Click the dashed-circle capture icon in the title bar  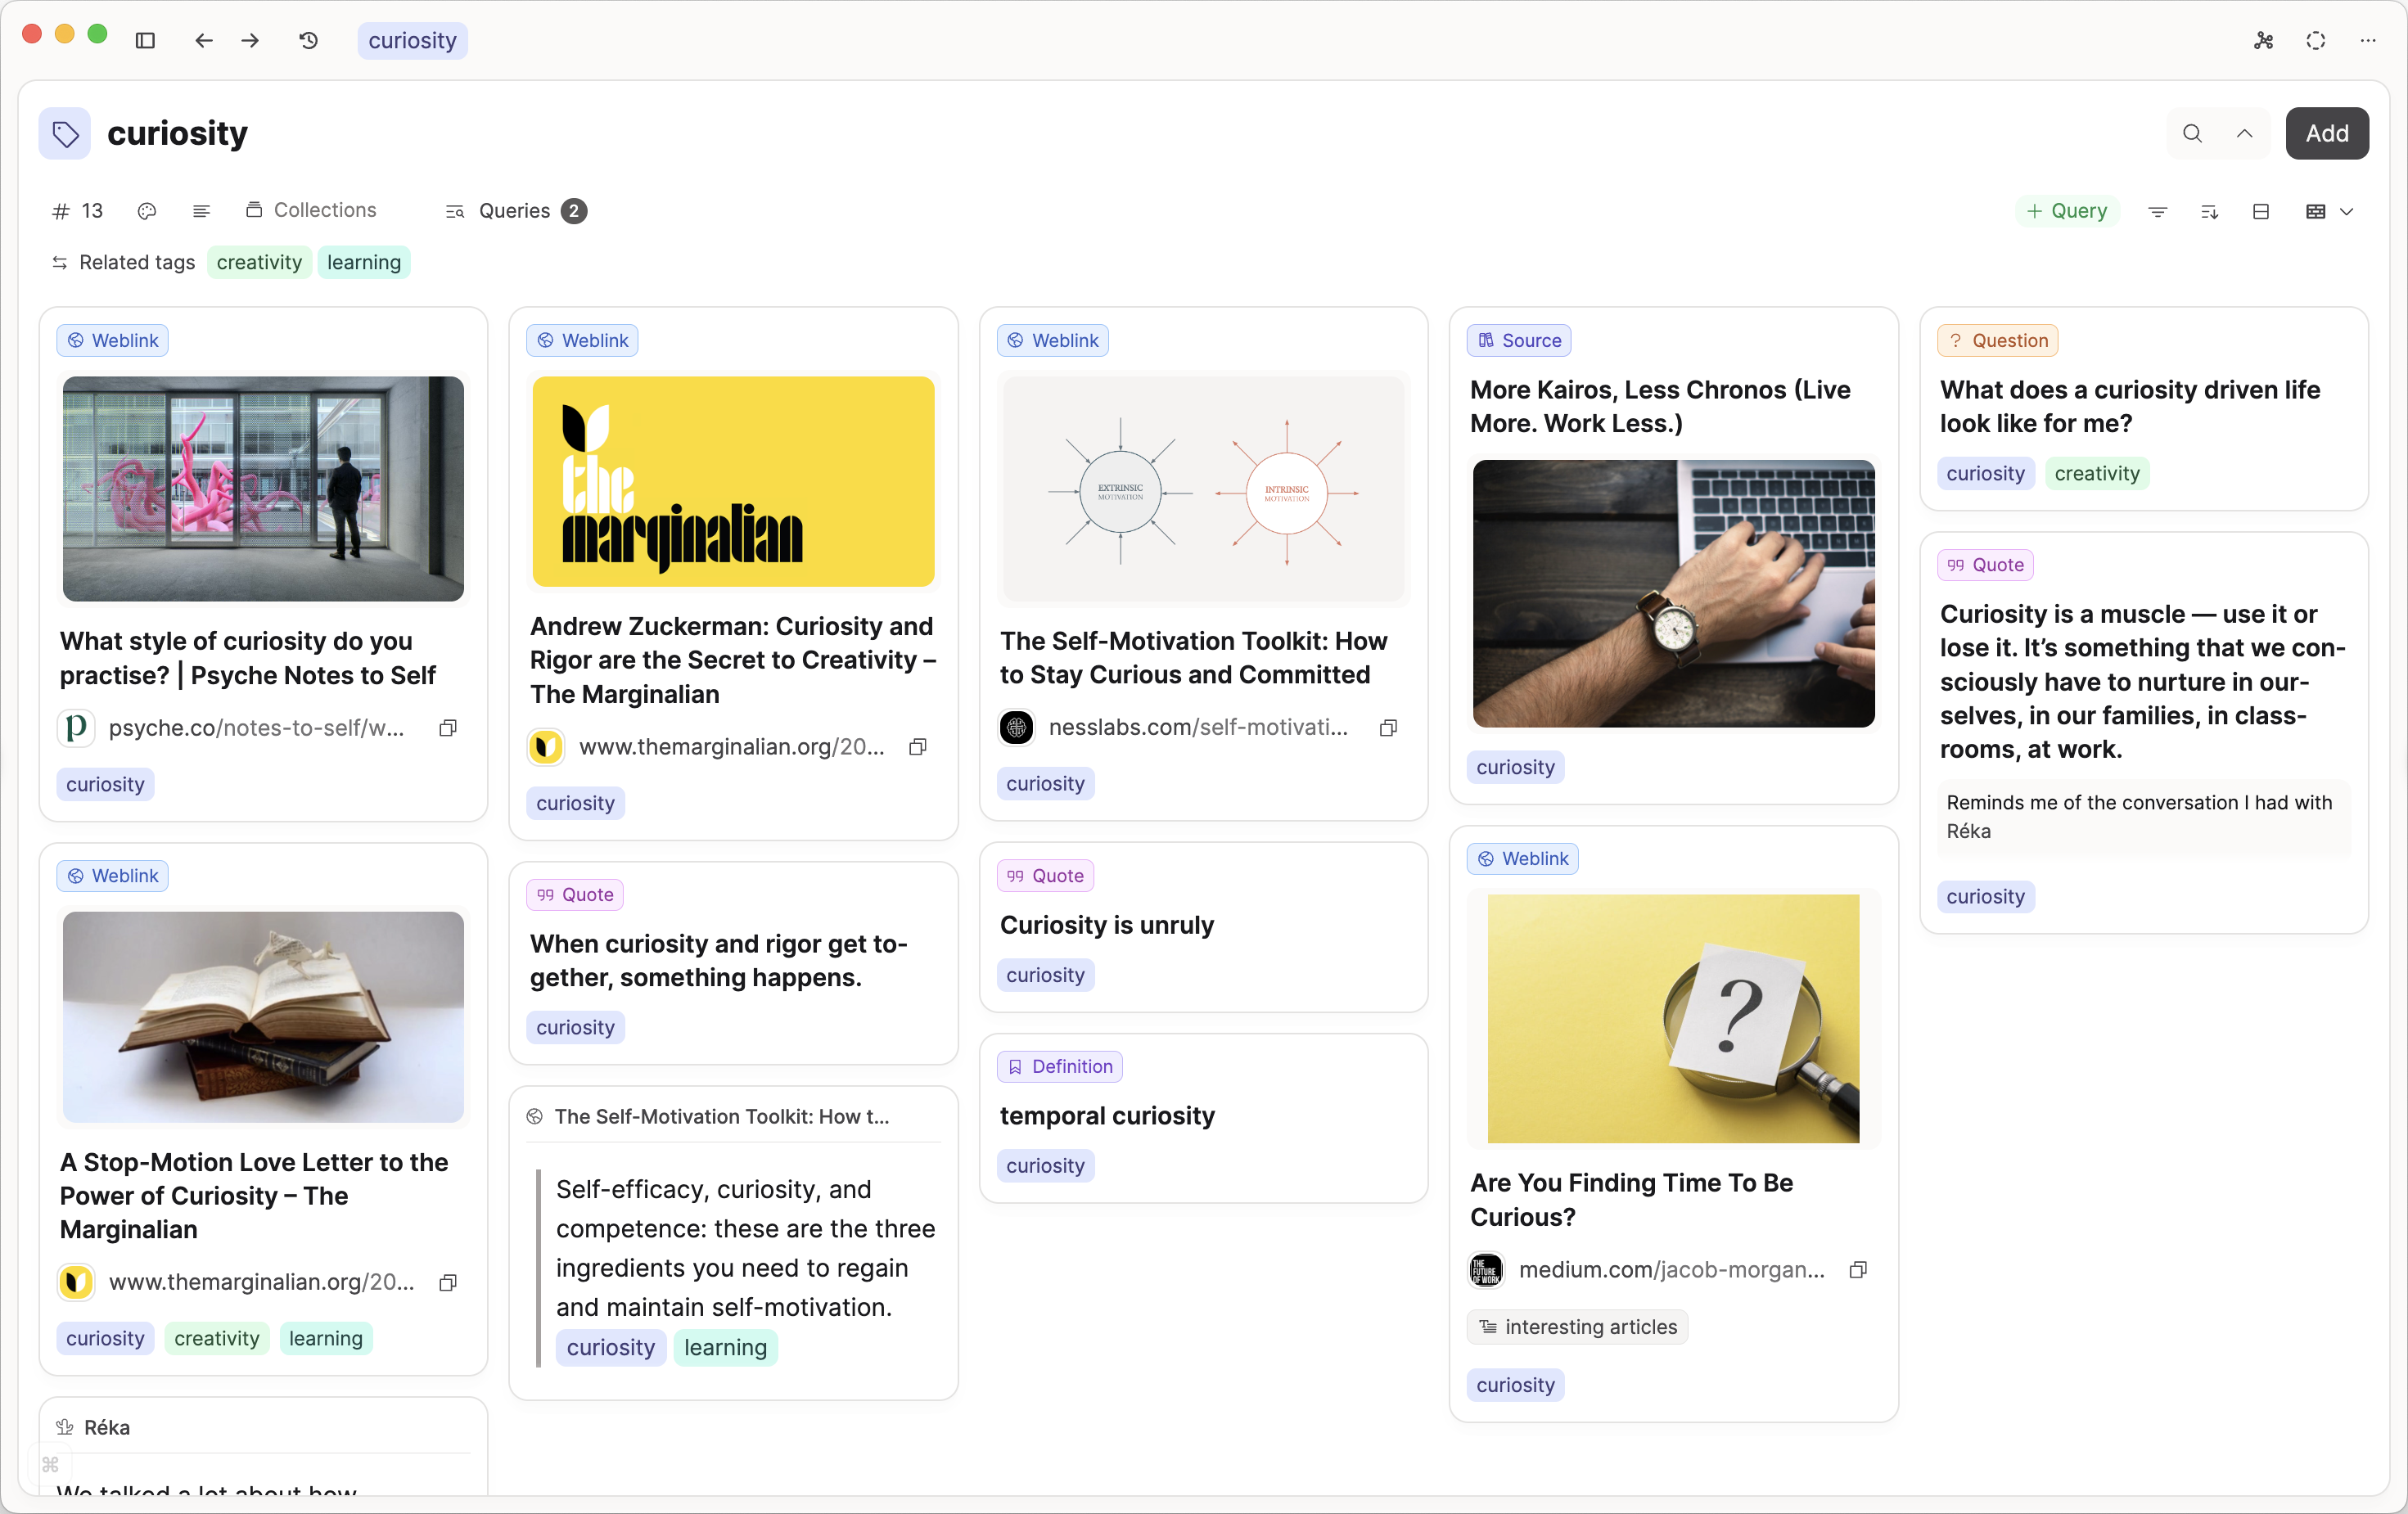[2316, 41]
